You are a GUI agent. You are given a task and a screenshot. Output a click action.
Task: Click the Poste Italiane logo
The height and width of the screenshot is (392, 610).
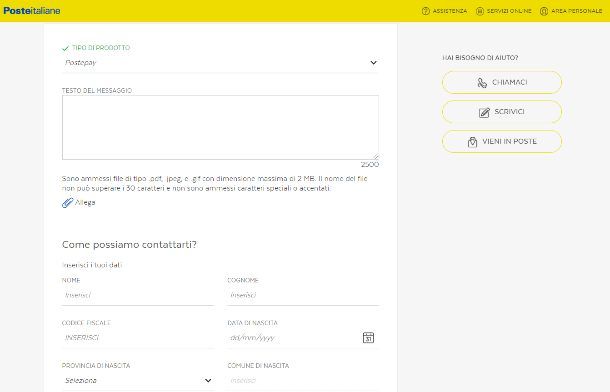pos(32,11)
